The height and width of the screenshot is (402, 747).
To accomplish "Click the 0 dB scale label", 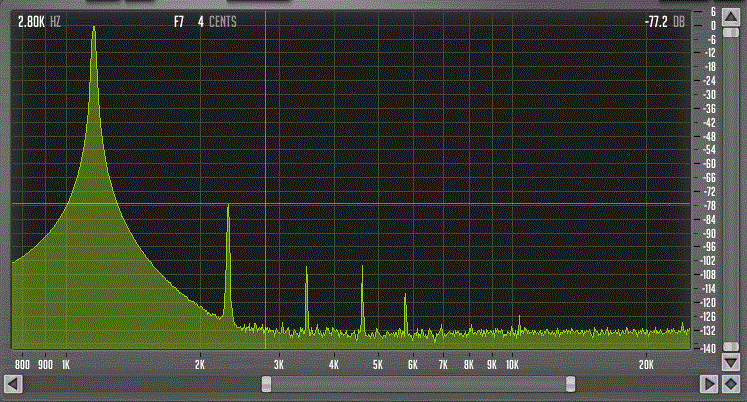I will click(x=713, y=25).
